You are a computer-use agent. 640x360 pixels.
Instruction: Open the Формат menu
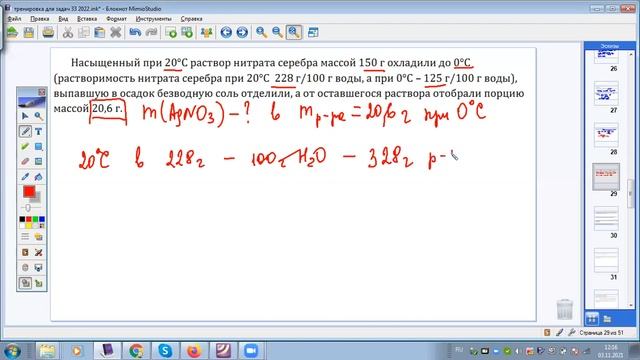pyautogui.click(x=116, y=19)
